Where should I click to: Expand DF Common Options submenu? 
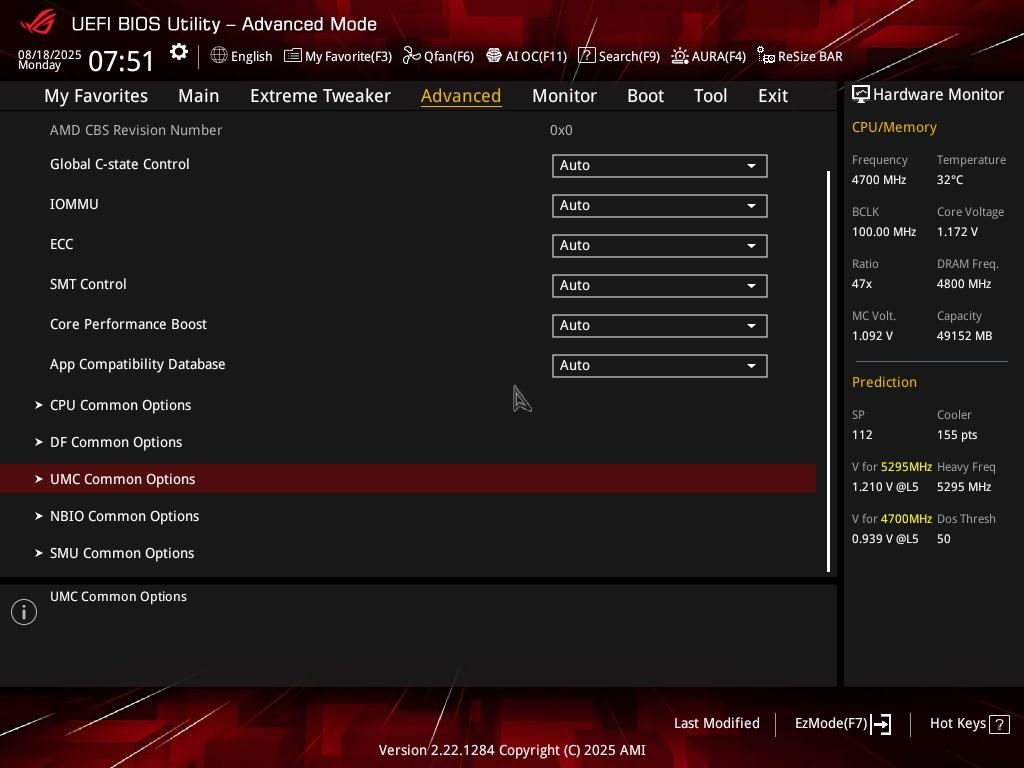pos(408,442)
